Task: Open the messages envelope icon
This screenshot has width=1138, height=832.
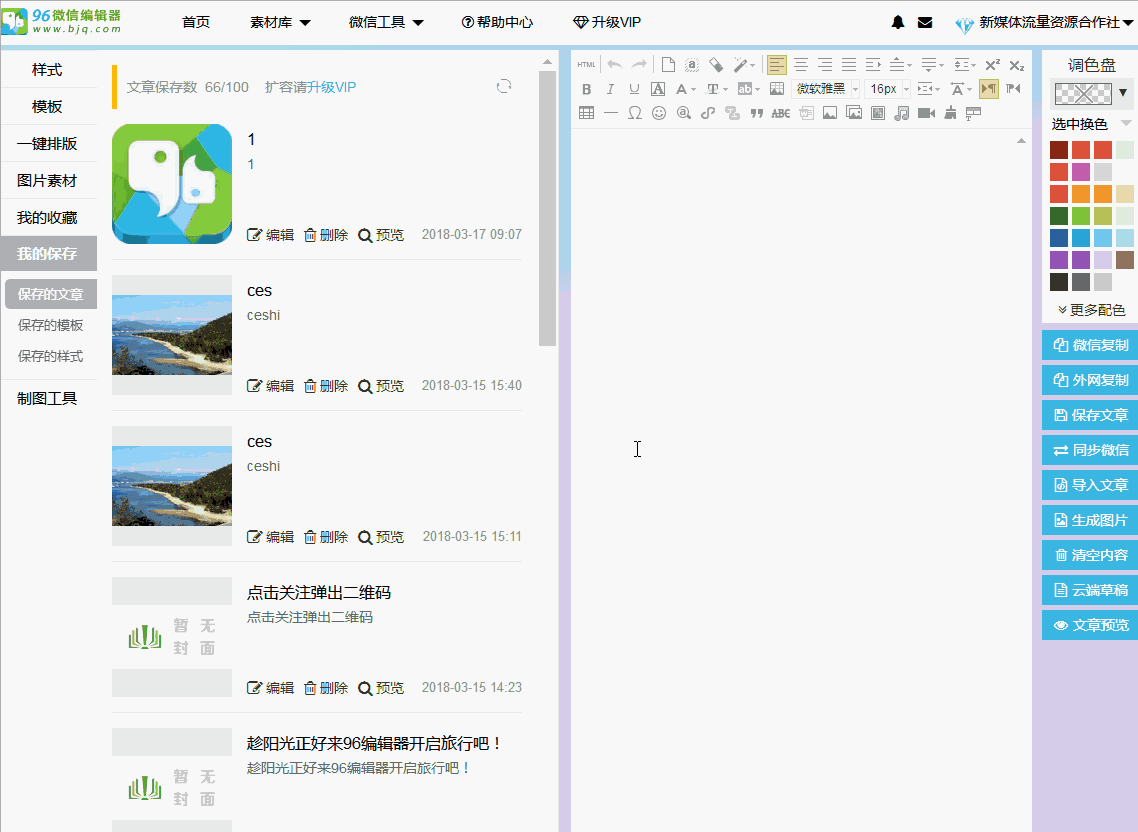Action: point(925,23)
